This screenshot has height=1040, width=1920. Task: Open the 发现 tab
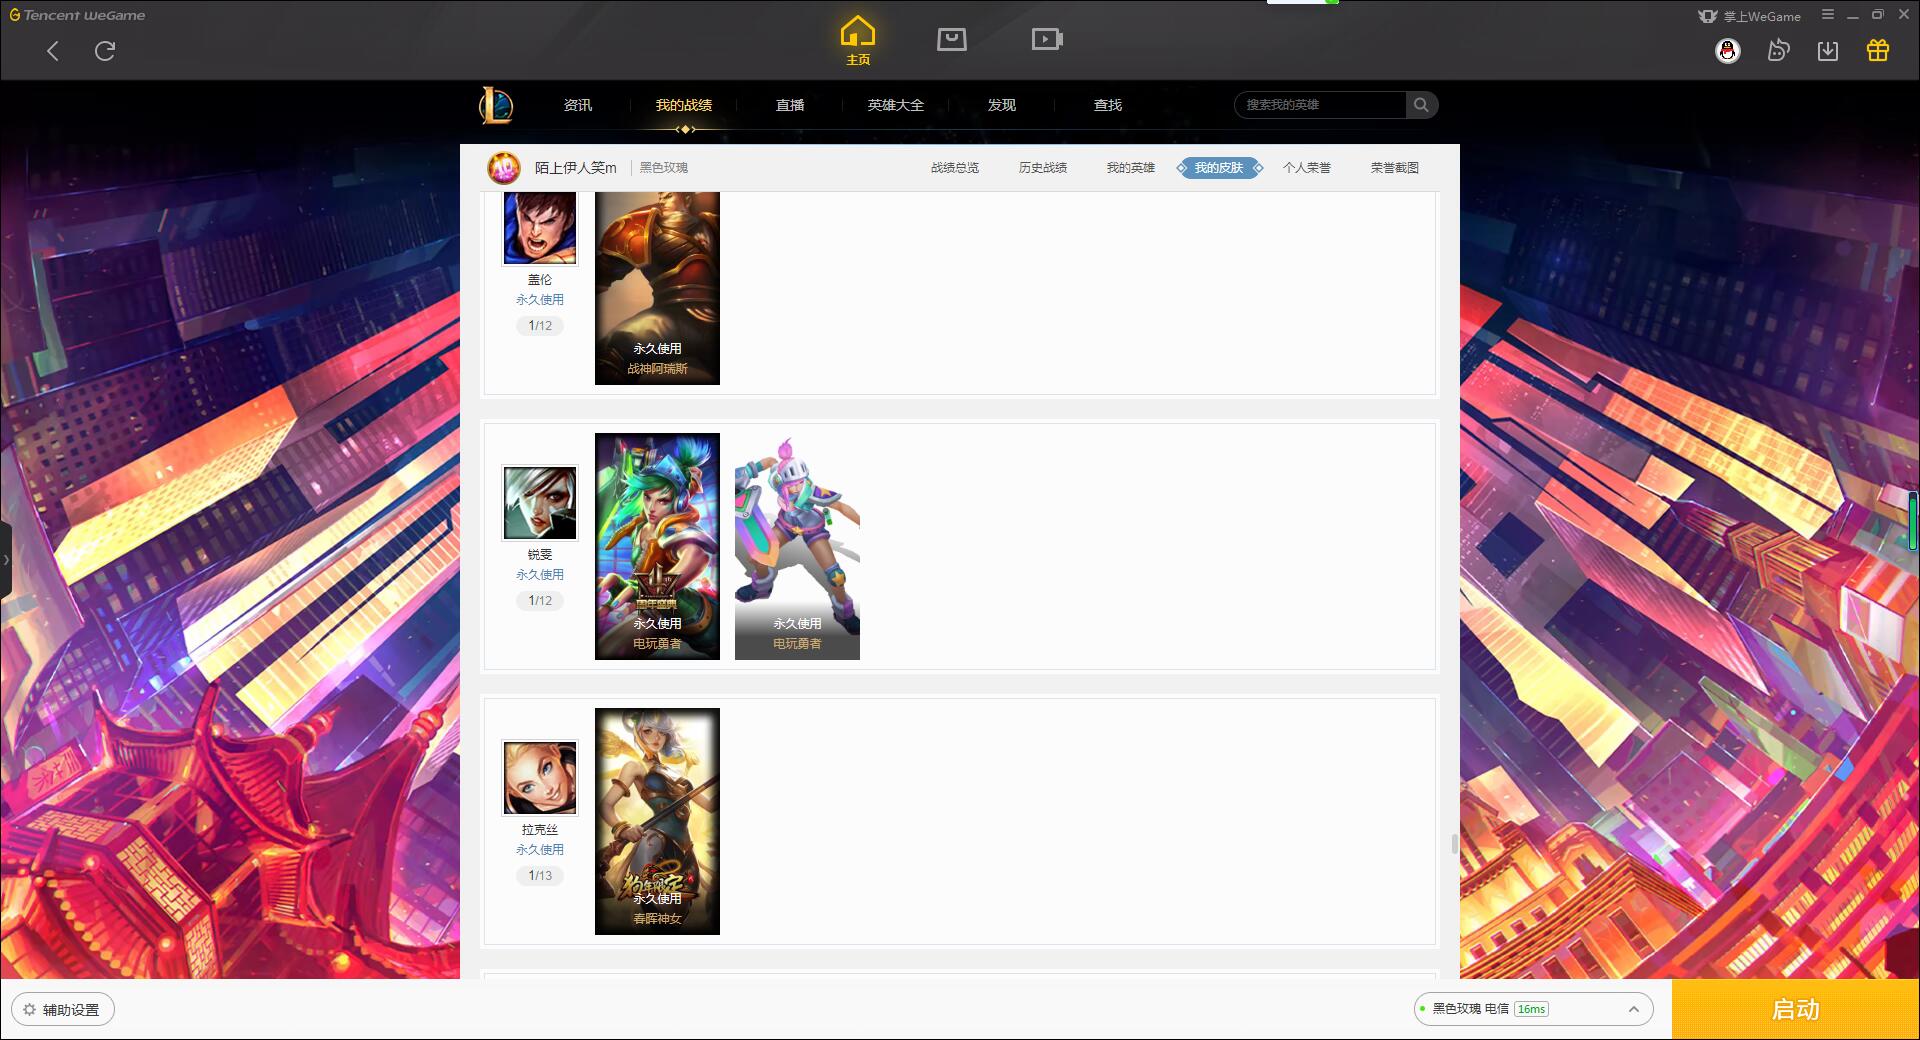click(x=1002, y=105)
